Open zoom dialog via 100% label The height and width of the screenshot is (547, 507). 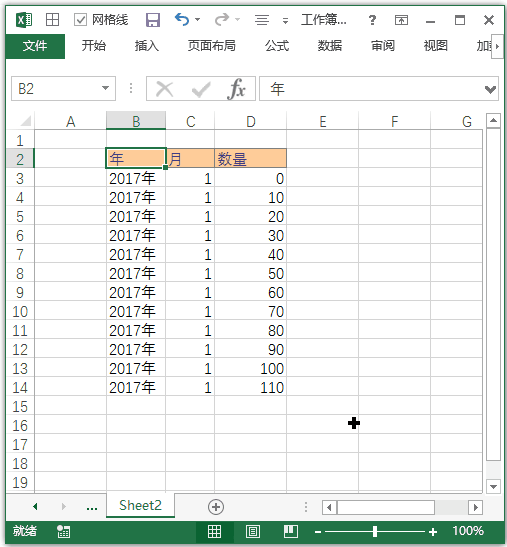coord(468,531)
